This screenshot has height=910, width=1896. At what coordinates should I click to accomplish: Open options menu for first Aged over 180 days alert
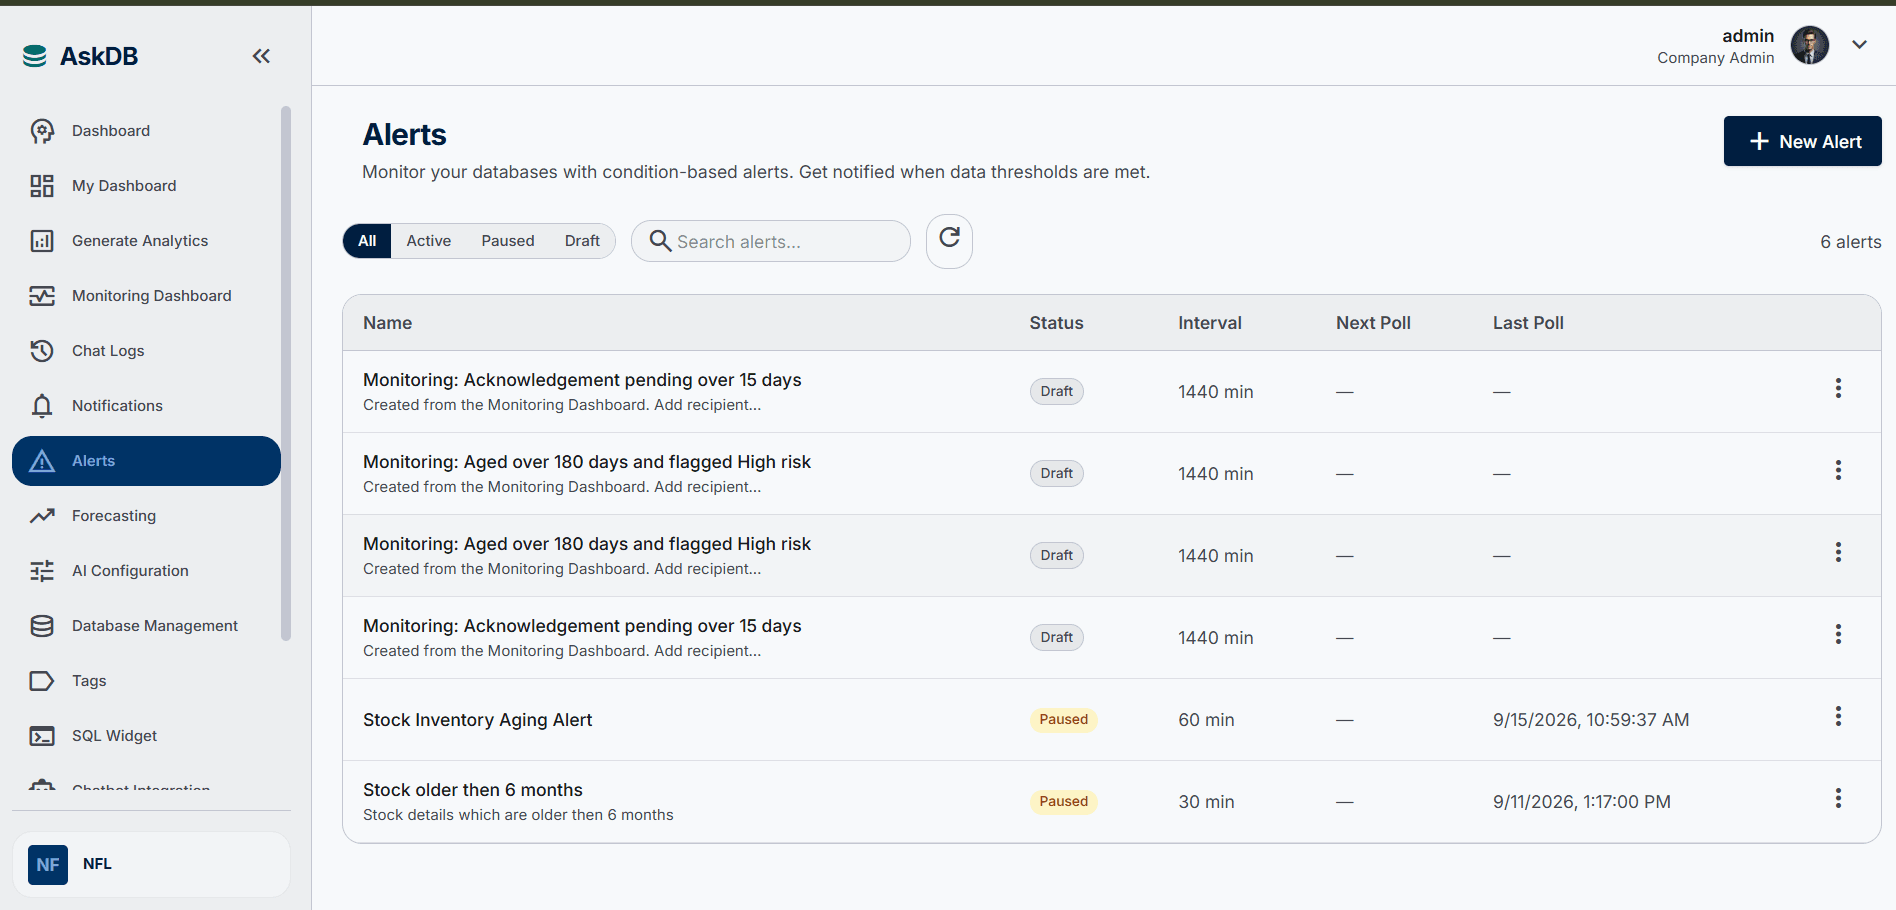tap(1838, 471)
